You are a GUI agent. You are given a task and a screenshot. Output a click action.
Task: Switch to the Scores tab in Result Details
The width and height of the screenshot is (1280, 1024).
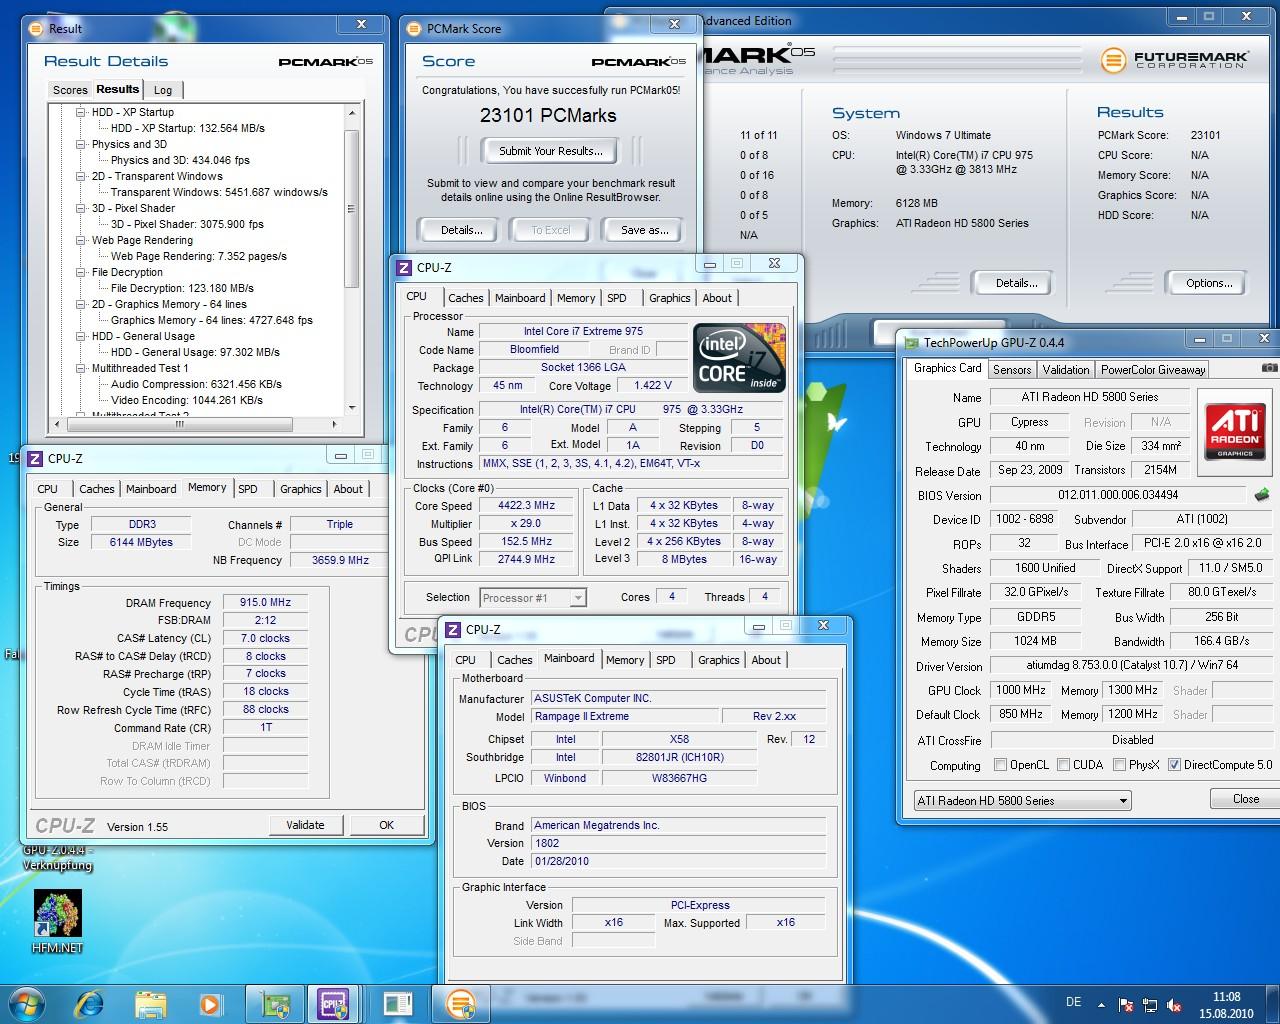click(70, 90)
